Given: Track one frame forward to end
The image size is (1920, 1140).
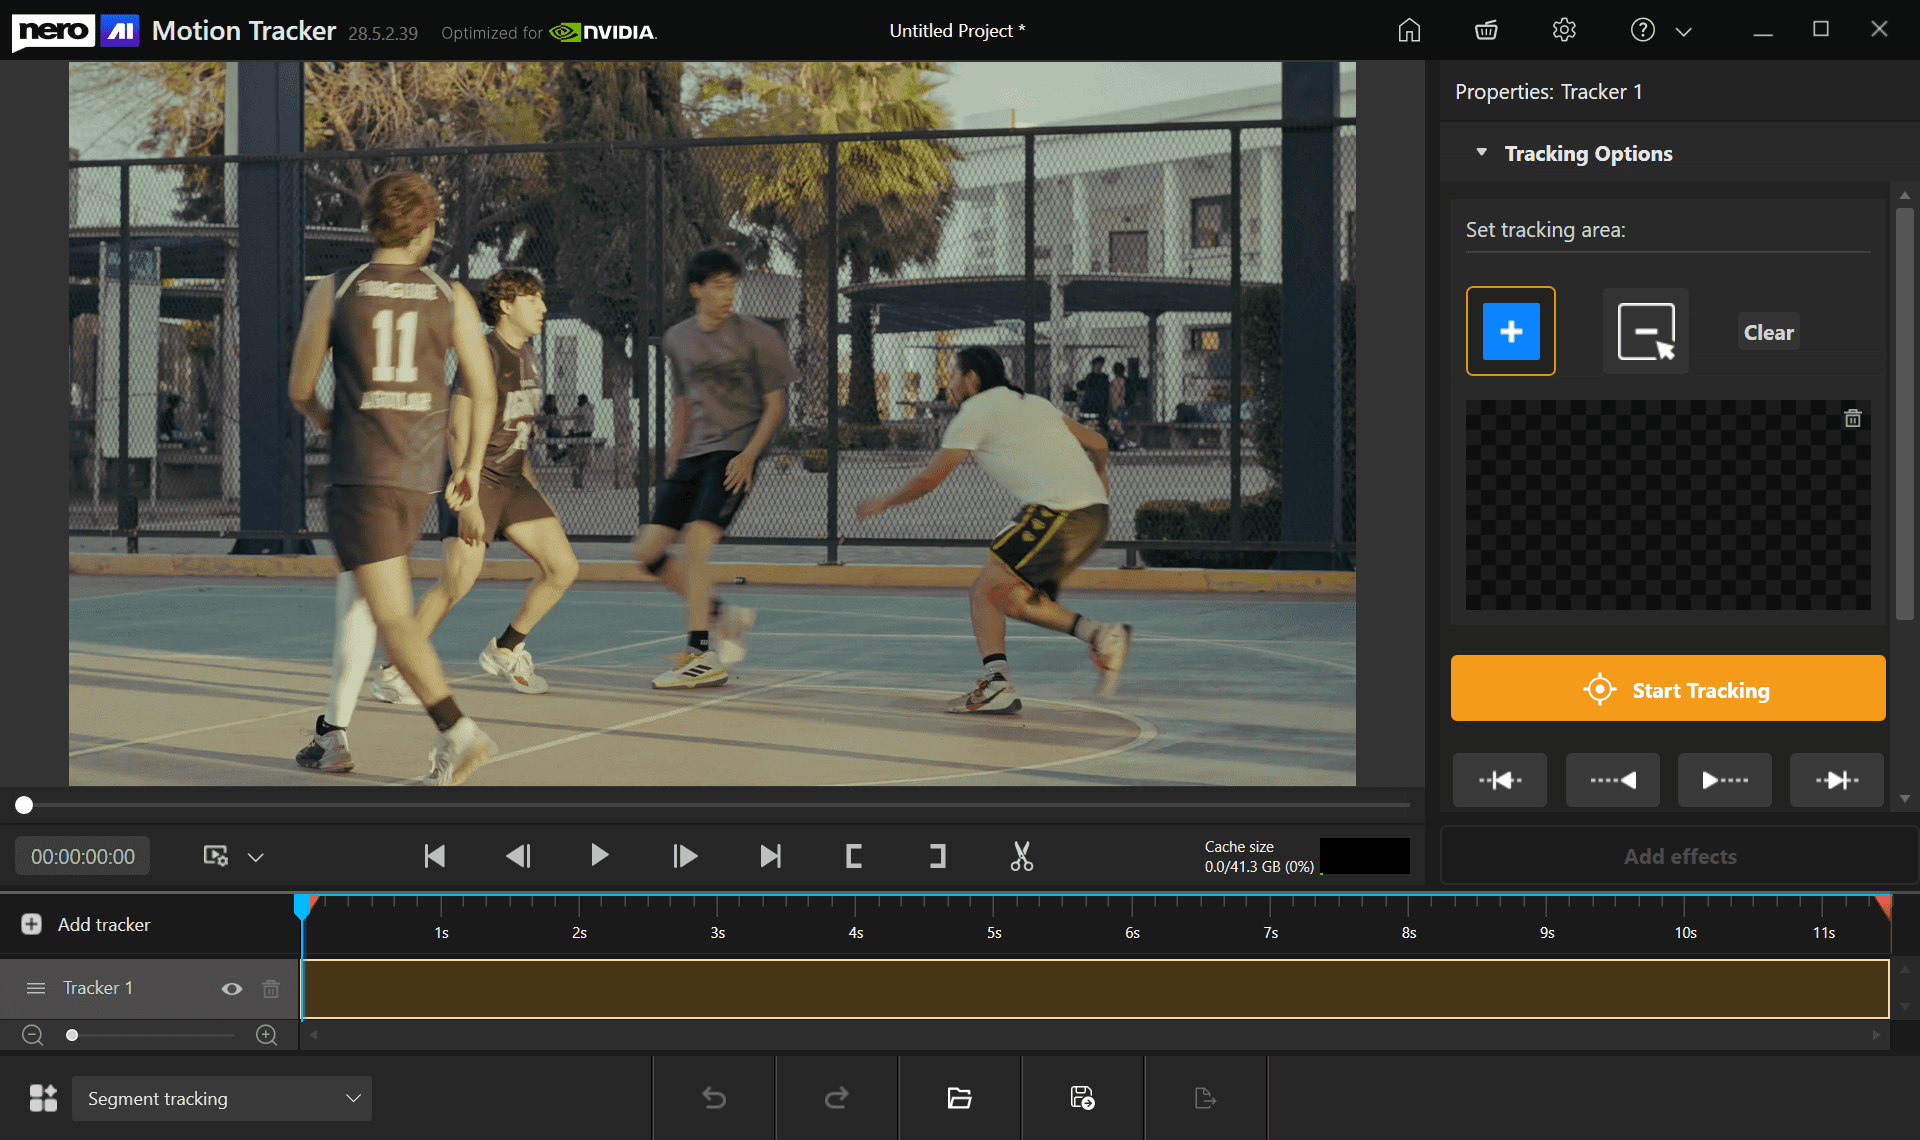Looking at the screenshot, I should pyautogui.click(x=1836, y=780).
